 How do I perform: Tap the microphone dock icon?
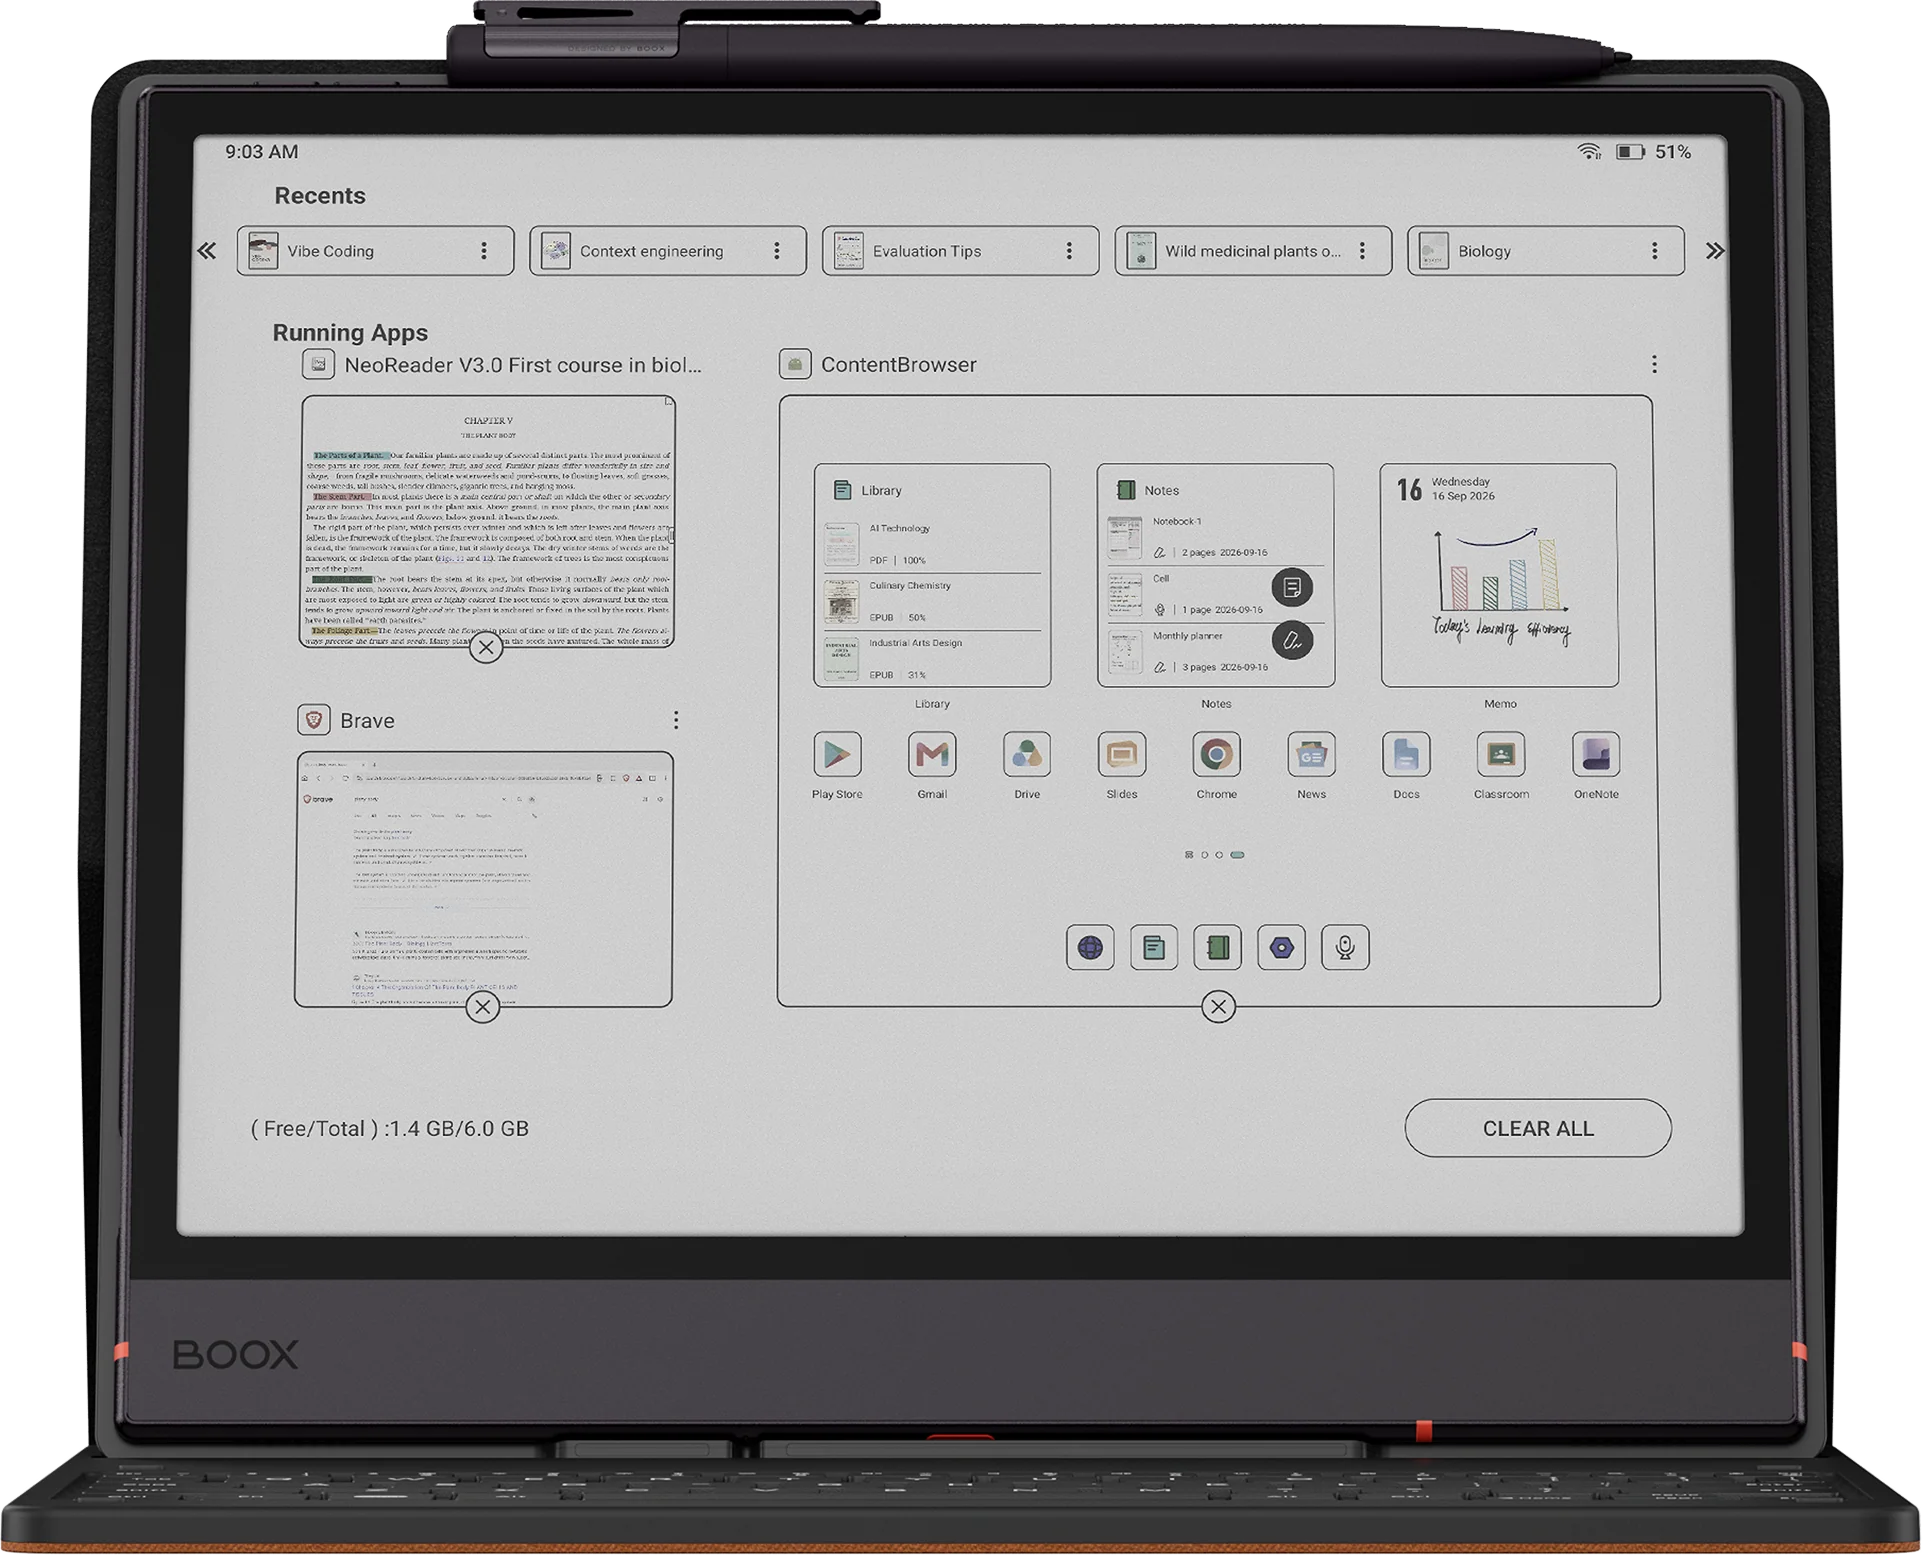(1345, 947)
